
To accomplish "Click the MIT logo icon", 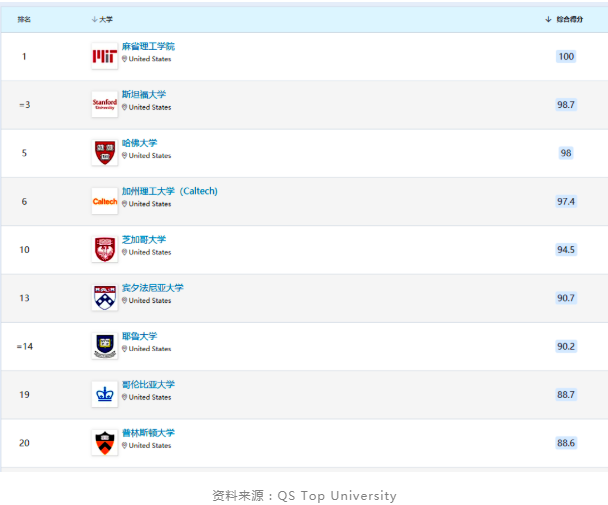I will point(104,57).
